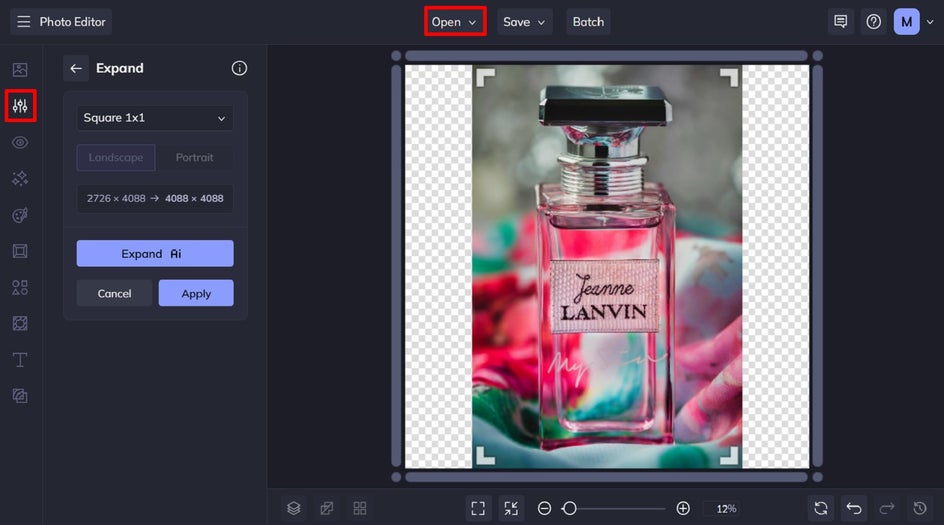Open the Square 1x1 aspect dropdown
Viewport: 944px width, 525px height.
point(155,118)
